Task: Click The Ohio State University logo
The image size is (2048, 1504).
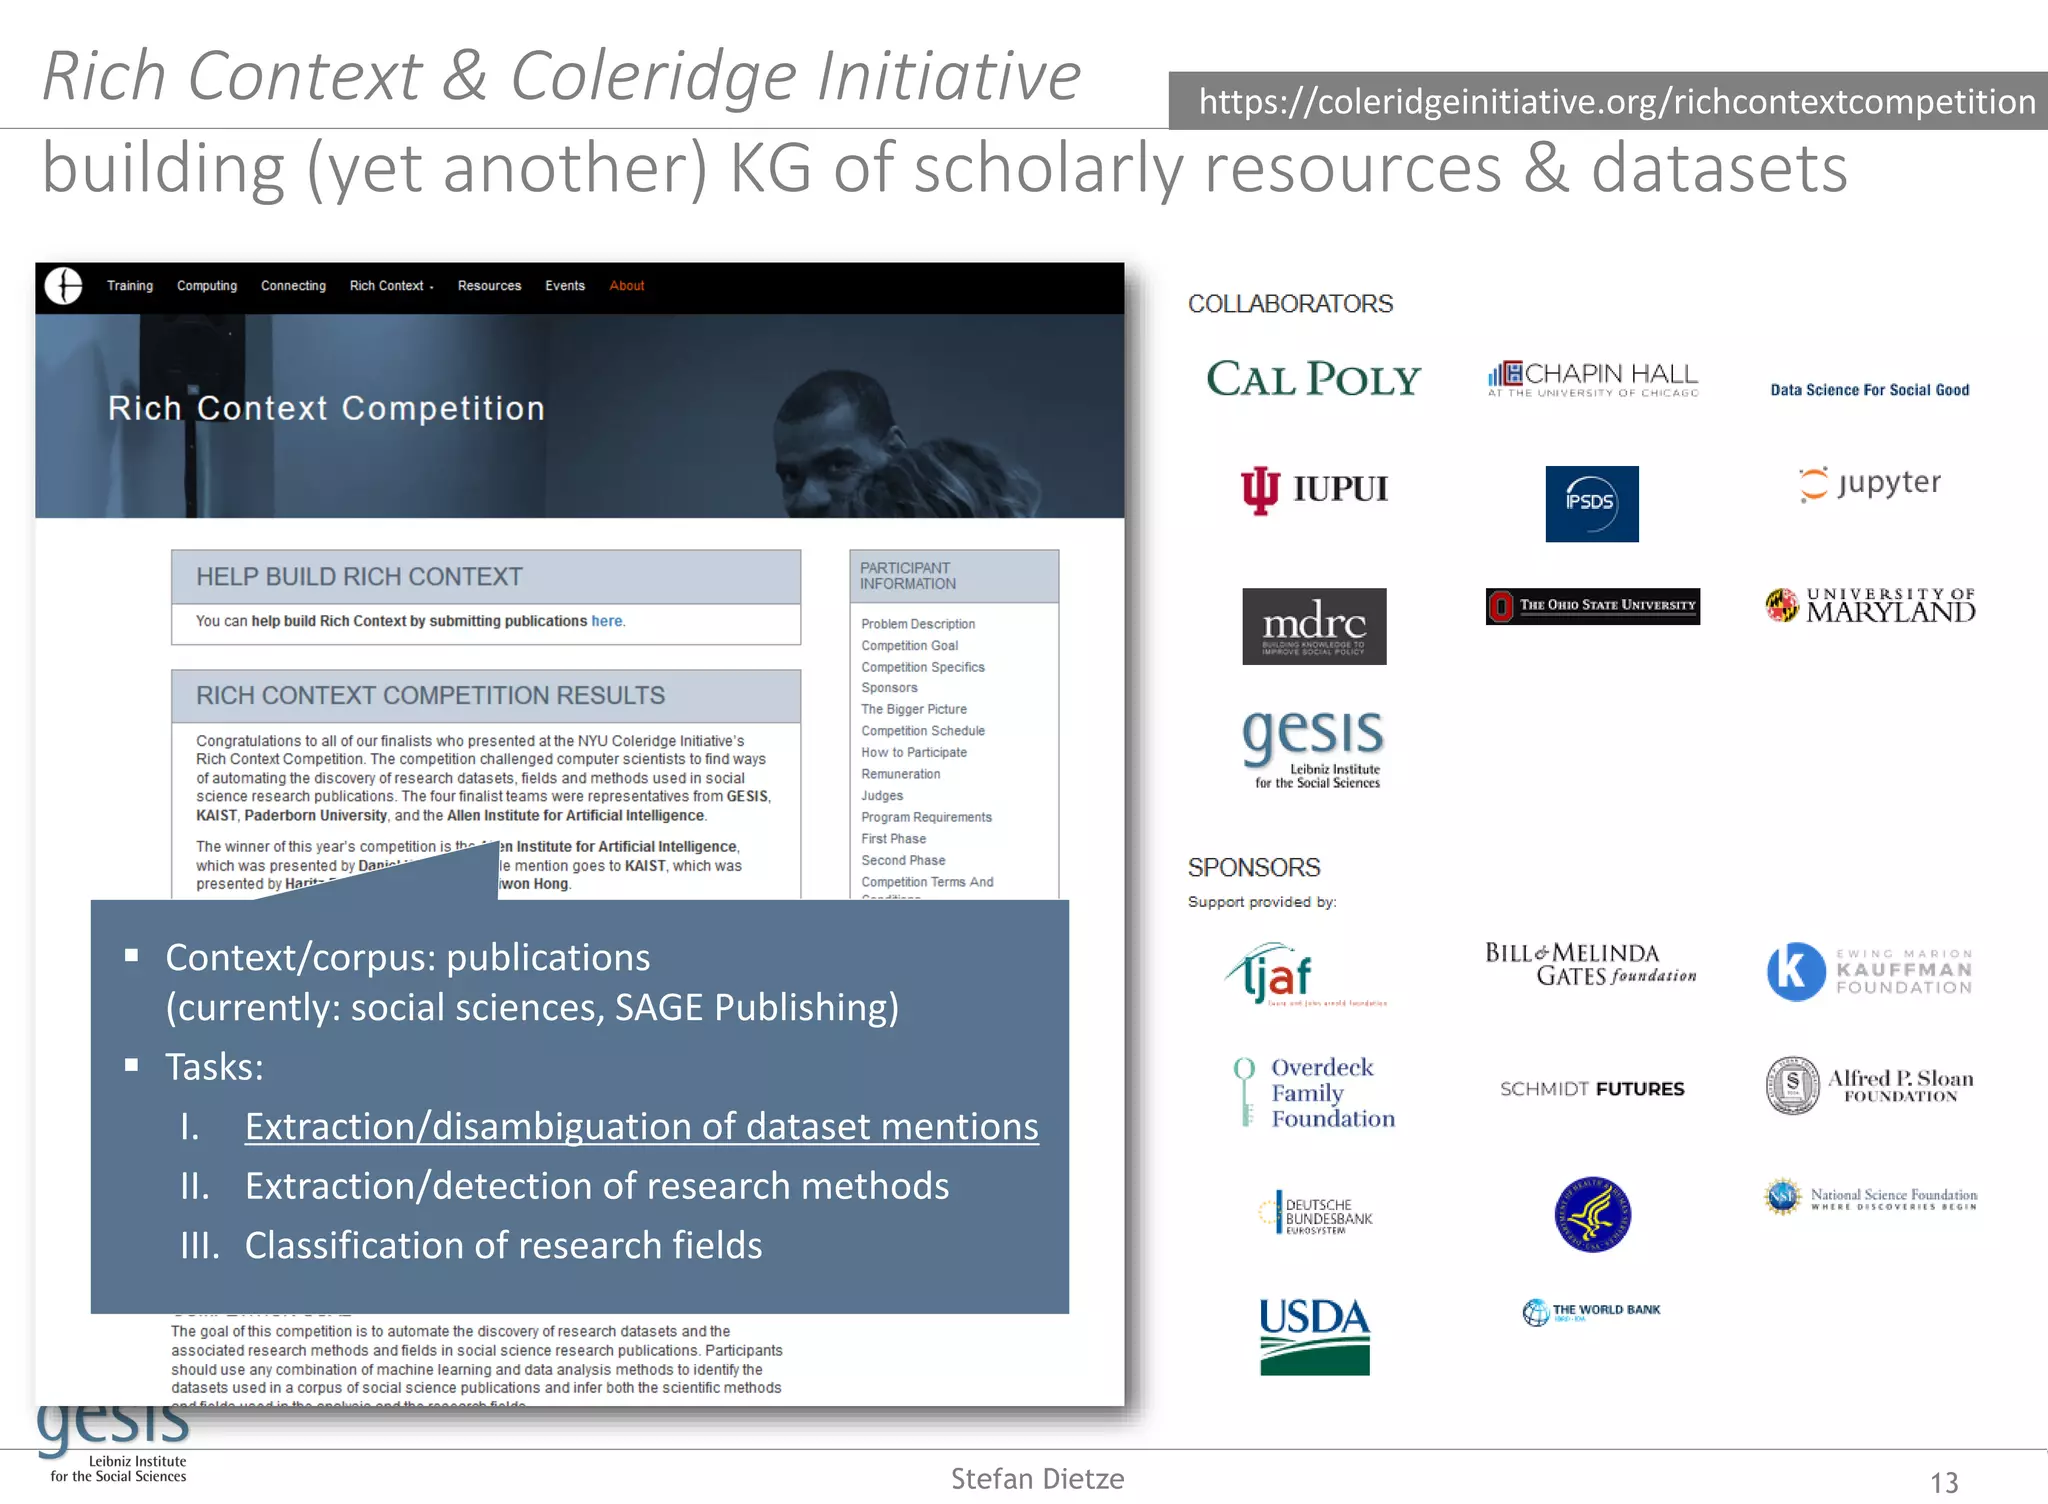Action: click(1592, 606)
